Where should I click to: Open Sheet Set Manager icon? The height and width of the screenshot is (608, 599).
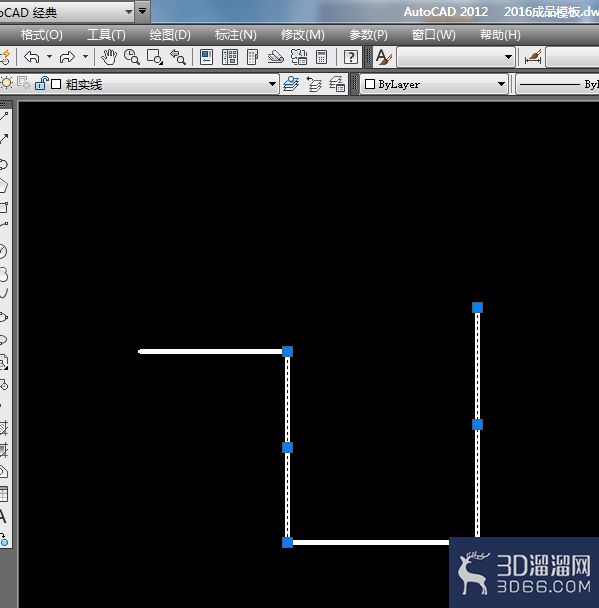click(x=276, y=57)
